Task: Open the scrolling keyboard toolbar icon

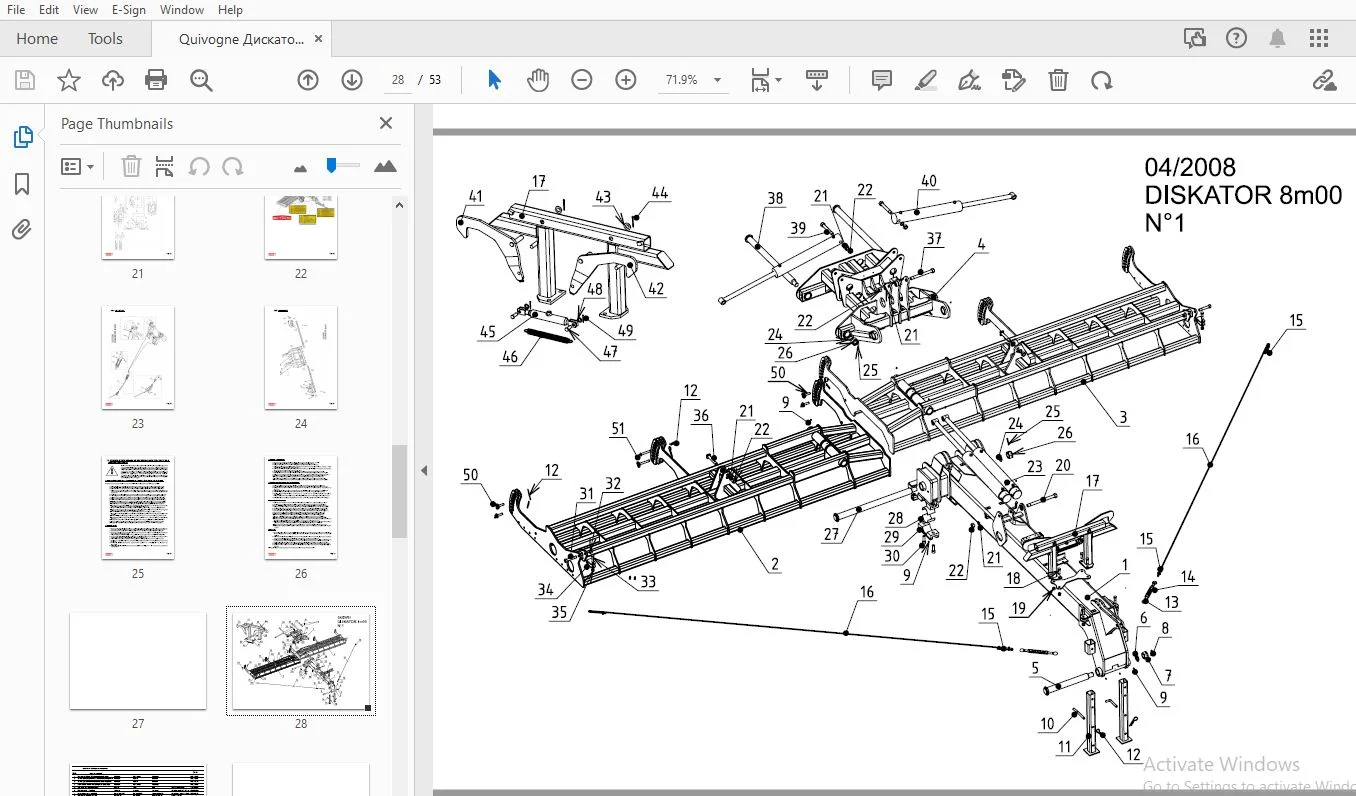Action: click(817, 80)
